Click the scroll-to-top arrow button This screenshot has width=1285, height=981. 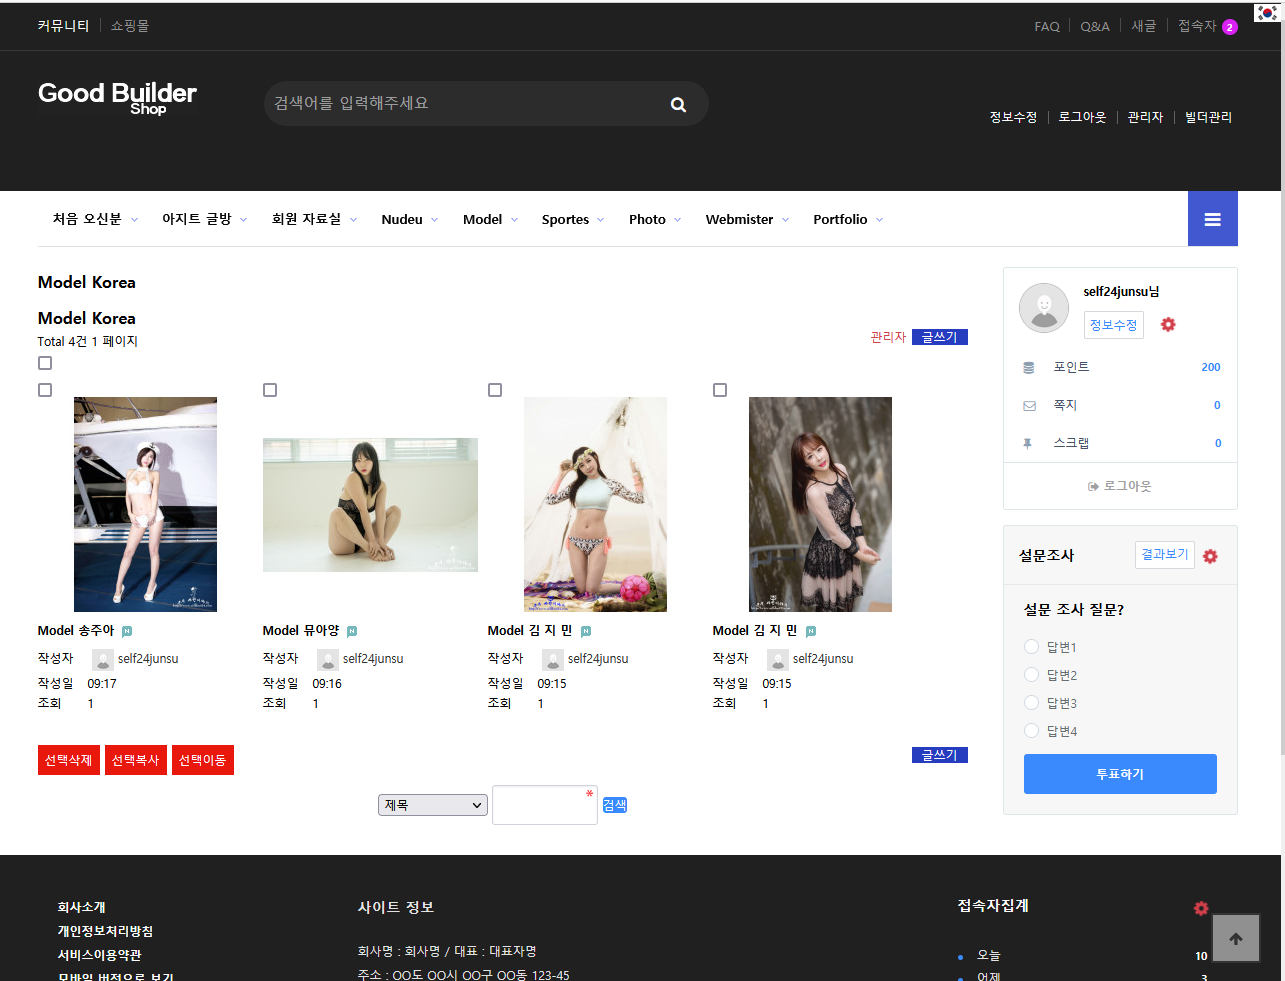(x=1235, y=939)
